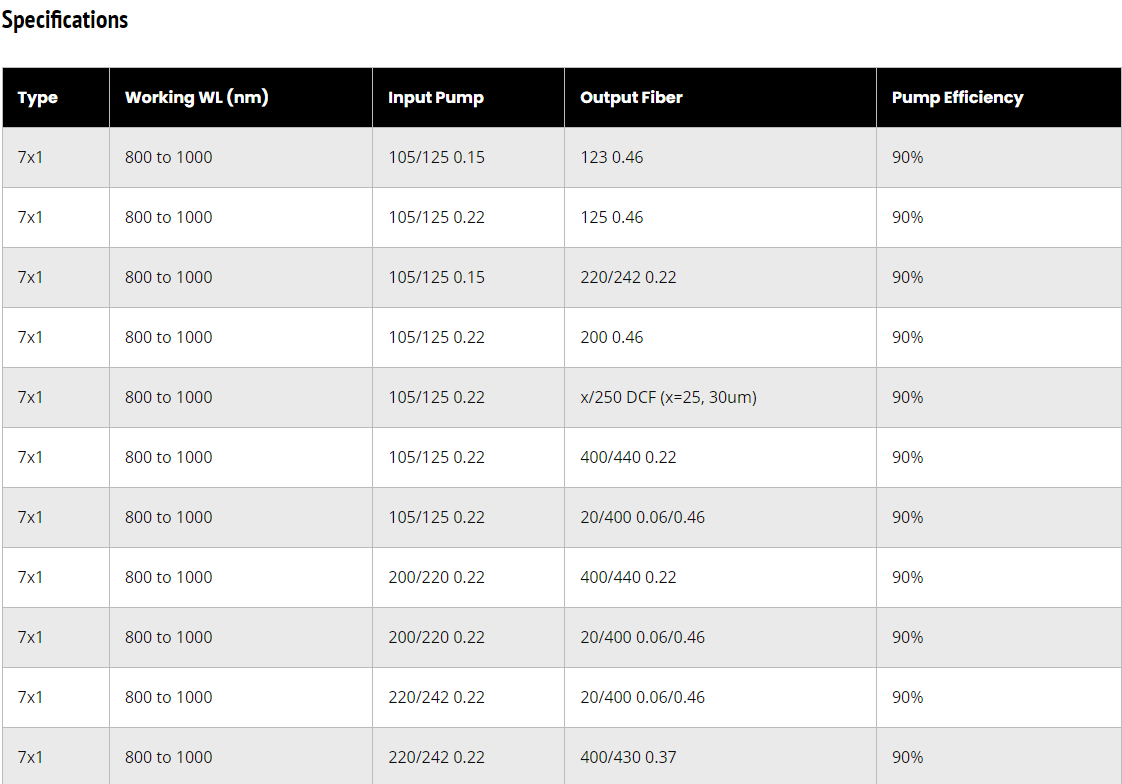
Task: Click the Type column header
Action: click(38, 98)
